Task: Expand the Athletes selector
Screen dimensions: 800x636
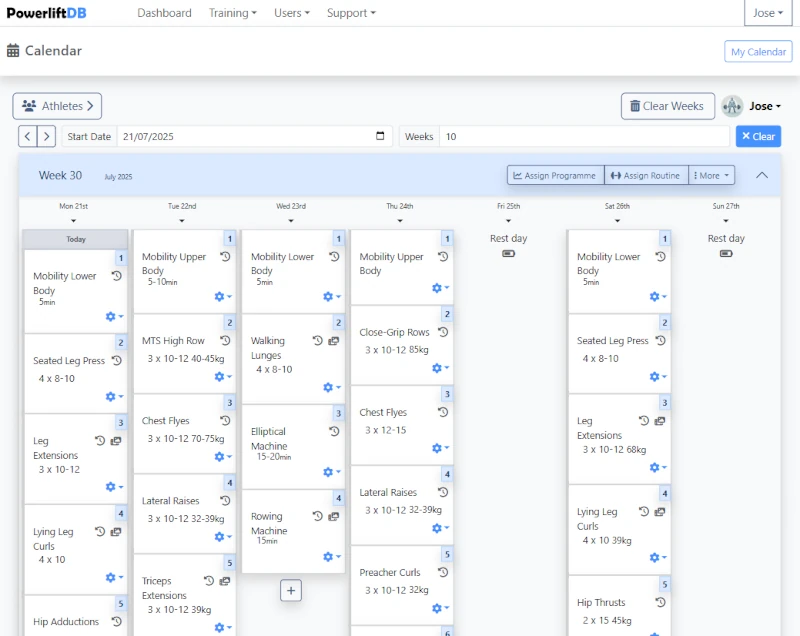Action: coord(57,106)
